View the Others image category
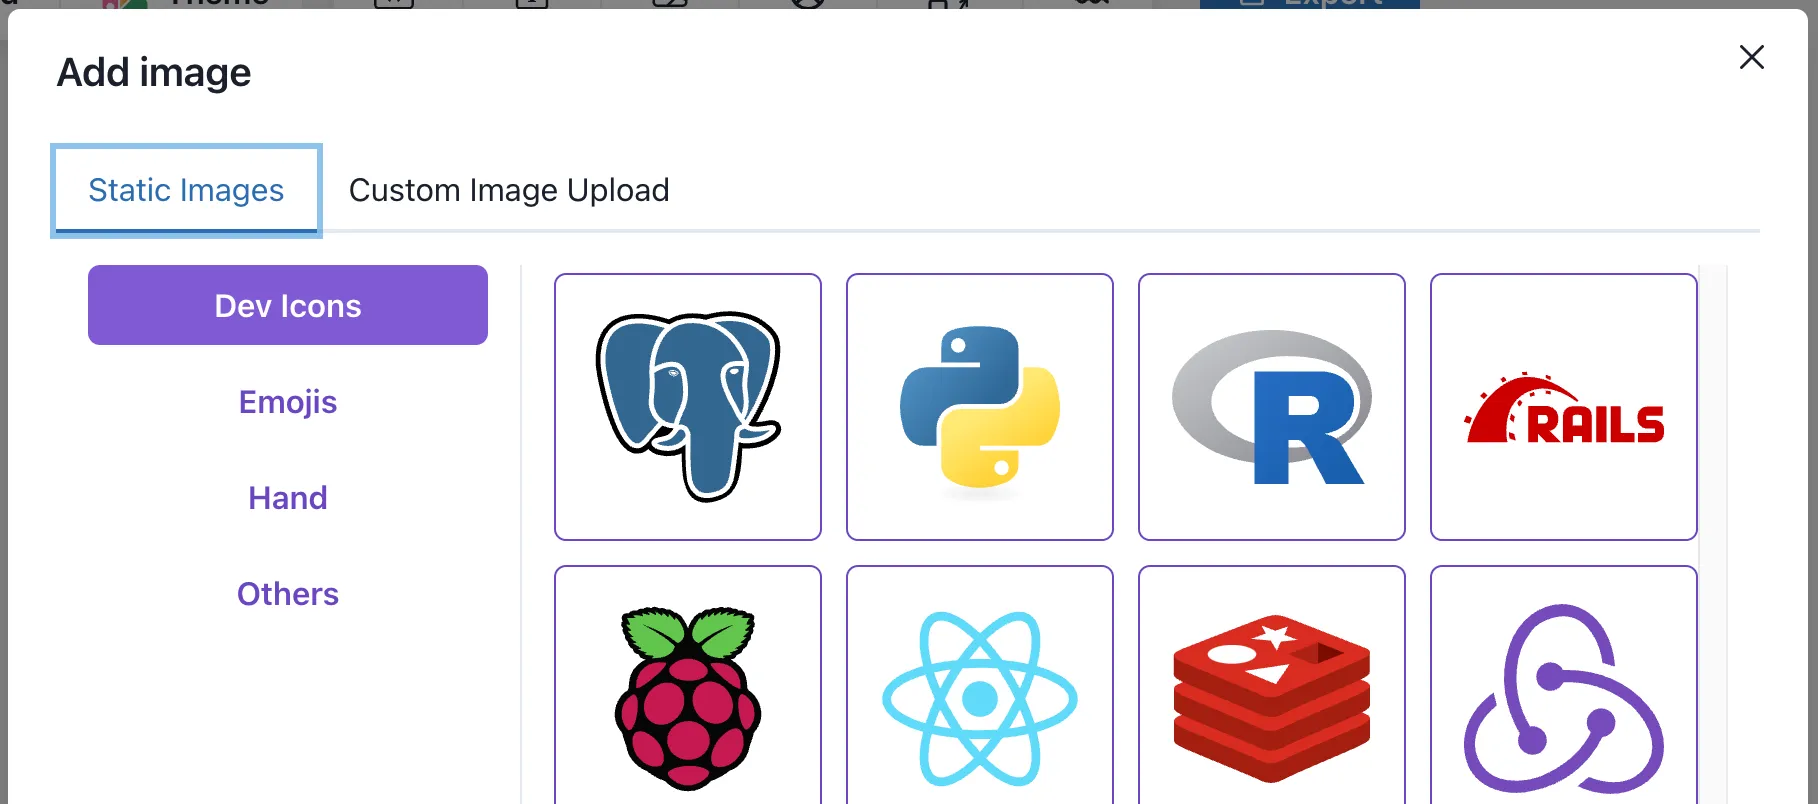Viewport: 1818px width, 804px height. click(x=288, y=593)
